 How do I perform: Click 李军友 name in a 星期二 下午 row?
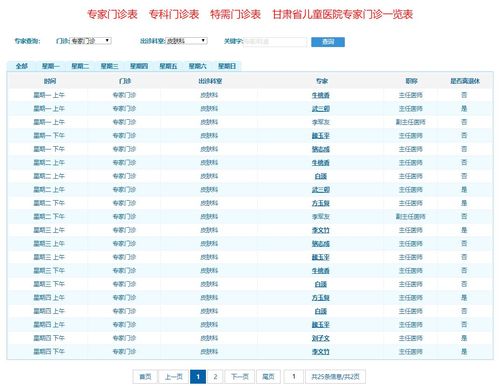(x=321, y=217)
